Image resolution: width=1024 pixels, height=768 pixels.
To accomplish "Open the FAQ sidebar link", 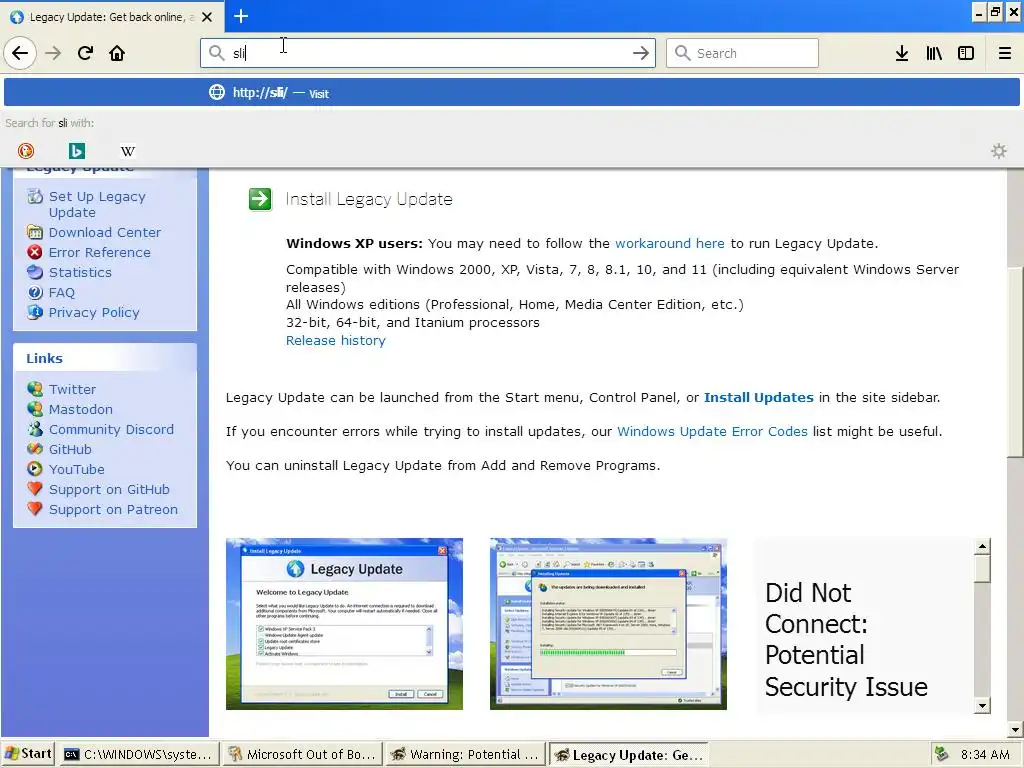I will 61,293.
